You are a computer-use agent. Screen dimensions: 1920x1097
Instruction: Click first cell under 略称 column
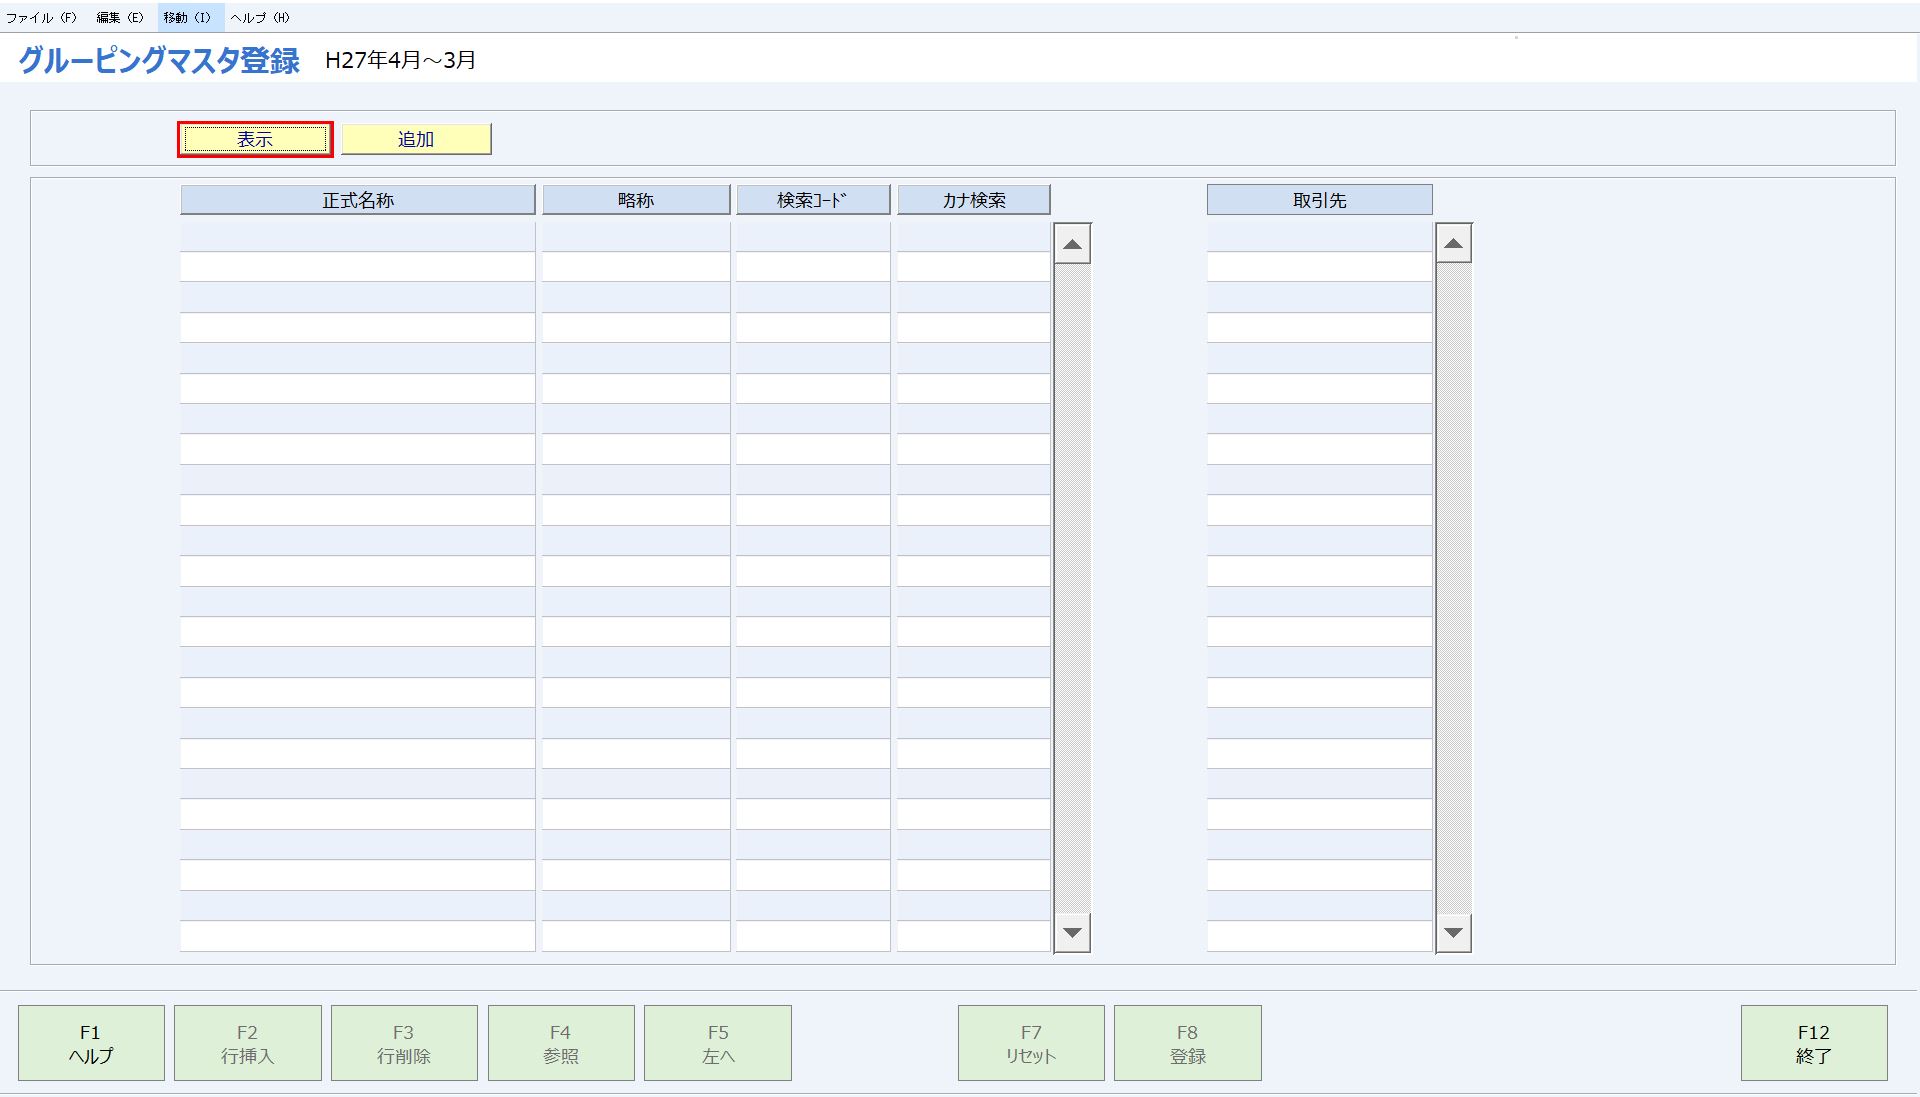click(636, 237)
